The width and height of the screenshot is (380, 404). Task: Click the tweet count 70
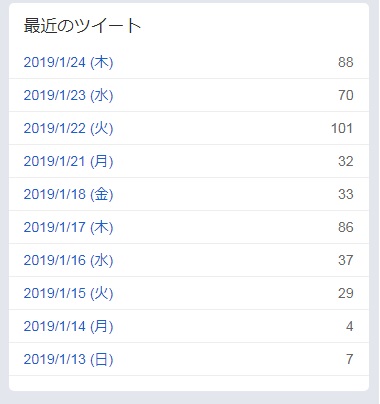pyautogui.click(x=346, y=95)
